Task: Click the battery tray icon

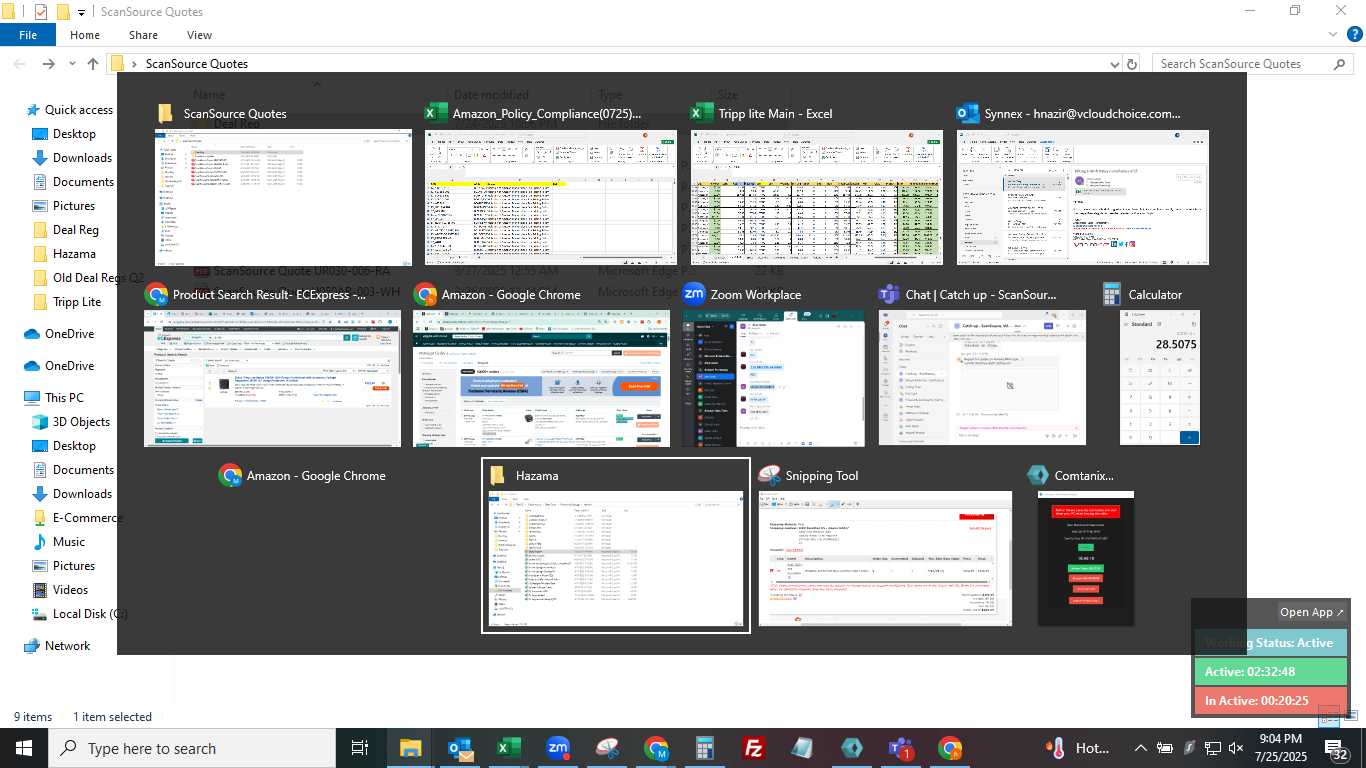Action: tap(1164, 748)
